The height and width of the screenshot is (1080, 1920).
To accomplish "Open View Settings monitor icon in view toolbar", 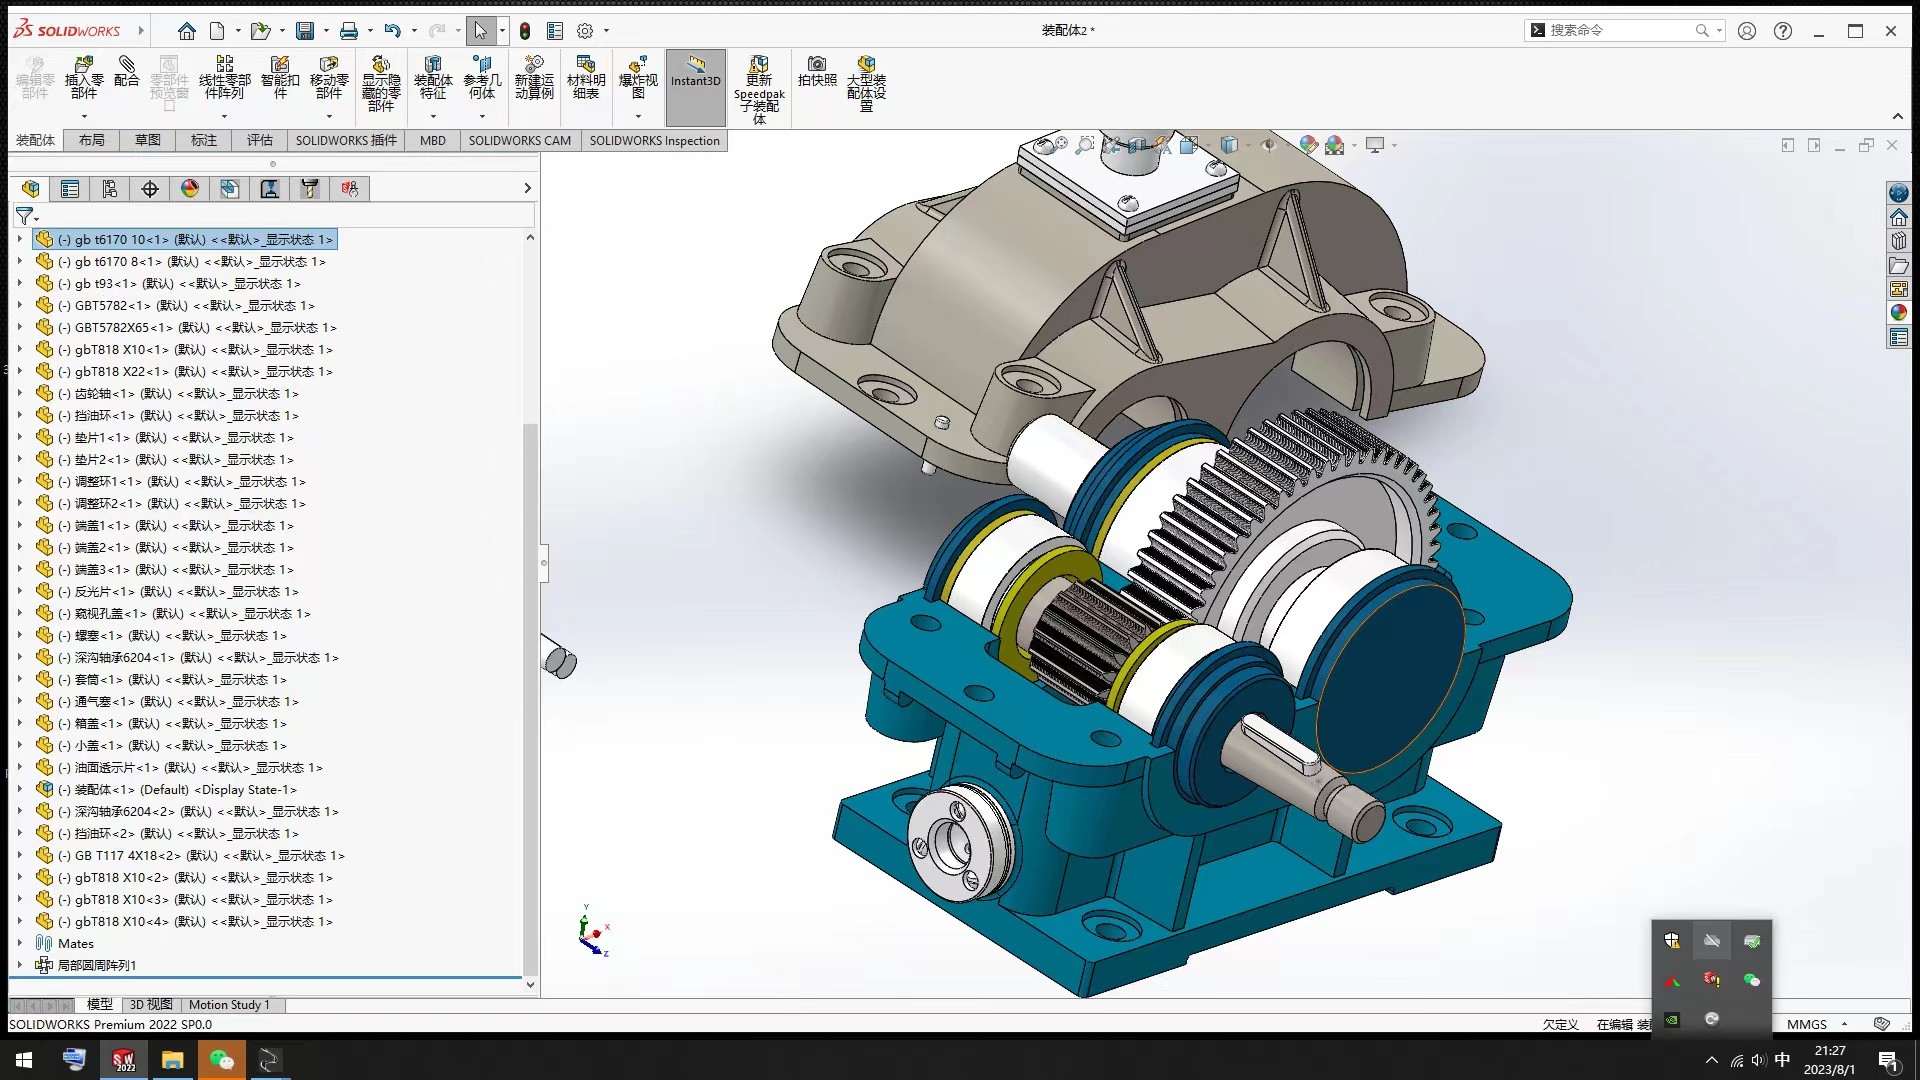I will [1375, 145].
